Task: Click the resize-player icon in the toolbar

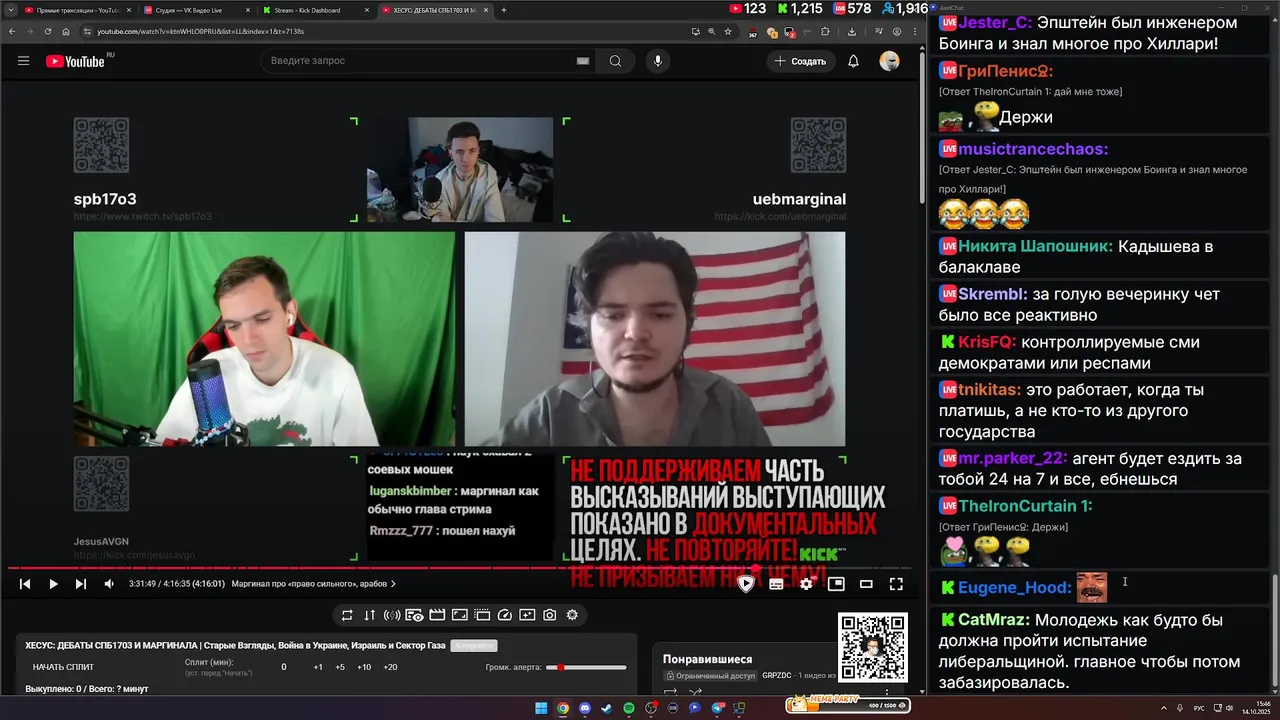Action: click(x=460, y=615)
